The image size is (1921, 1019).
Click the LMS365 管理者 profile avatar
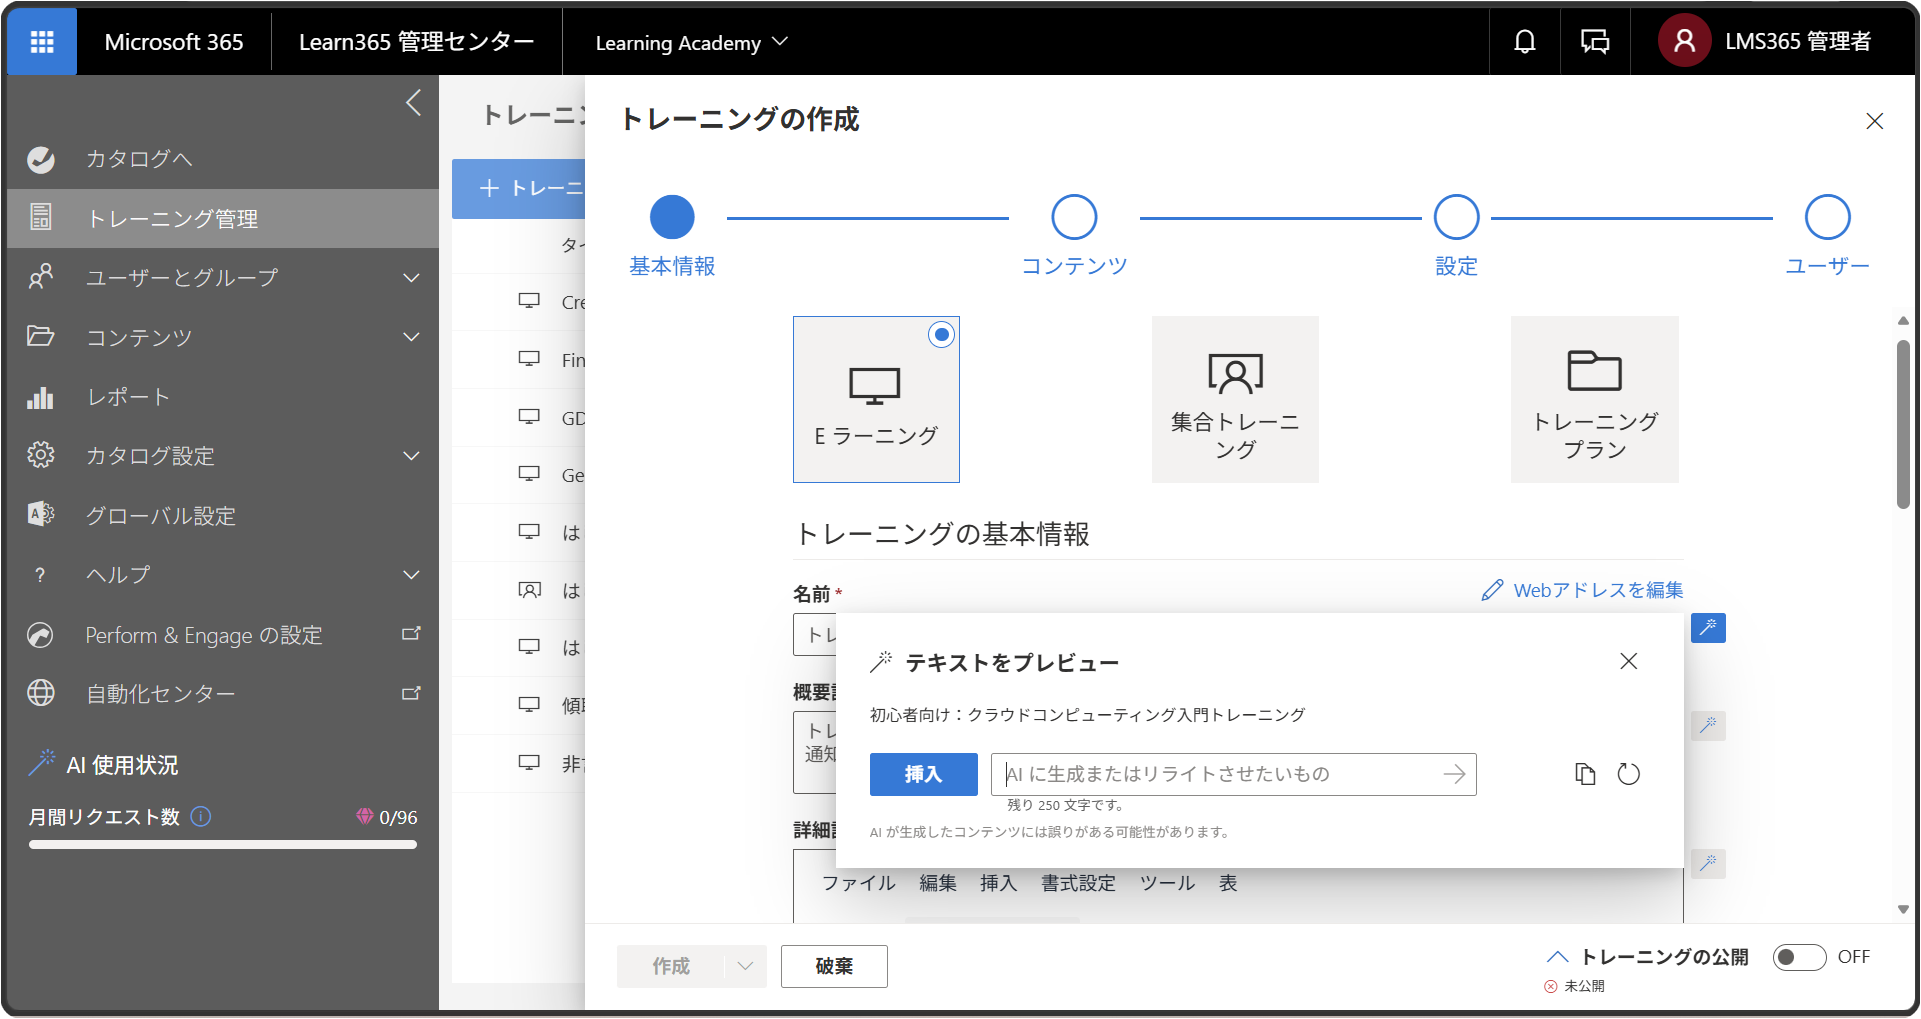tap(1685, 41)
